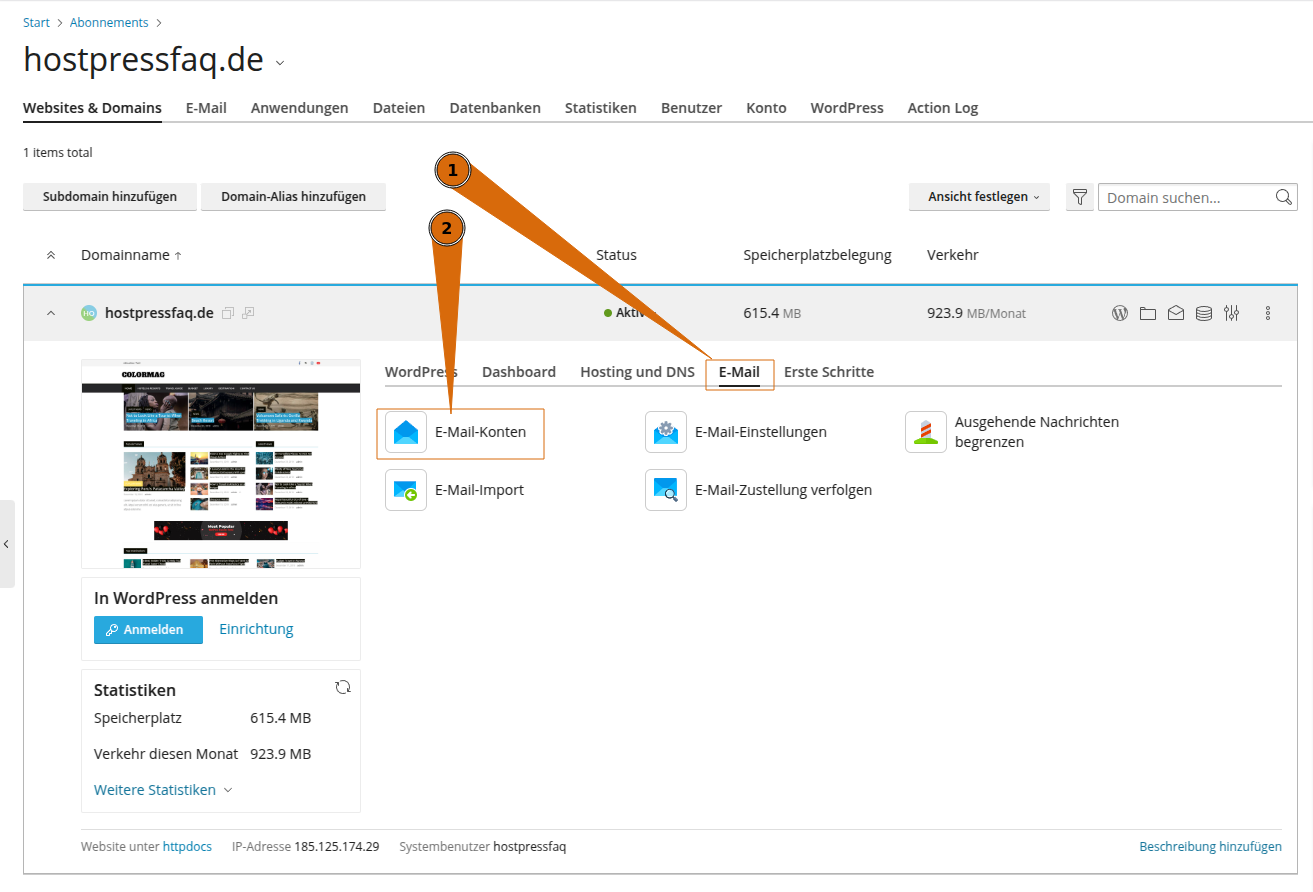1313x892 pixels.
Task: Open the E-Mail-Import link
Action: point(479,490)
